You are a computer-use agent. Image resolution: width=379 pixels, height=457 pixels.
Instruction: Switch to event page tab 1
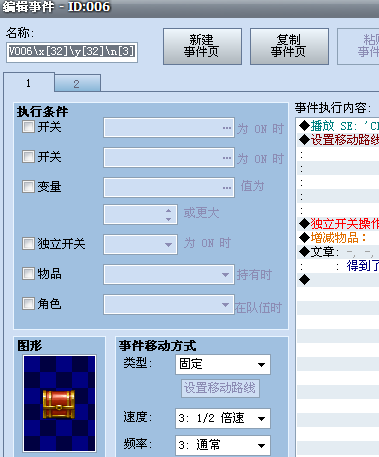click(29, 83)
